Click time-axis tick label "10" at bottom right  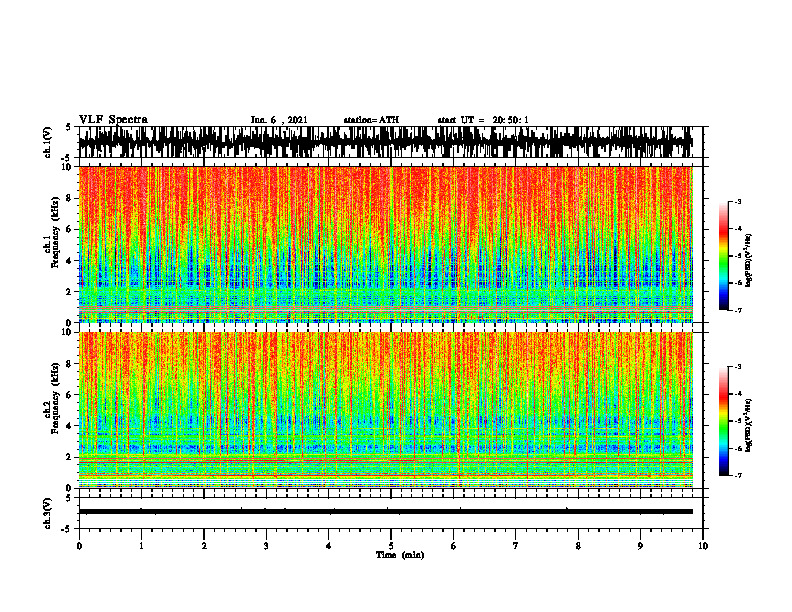pyautogui.click(x=703, y=546)
